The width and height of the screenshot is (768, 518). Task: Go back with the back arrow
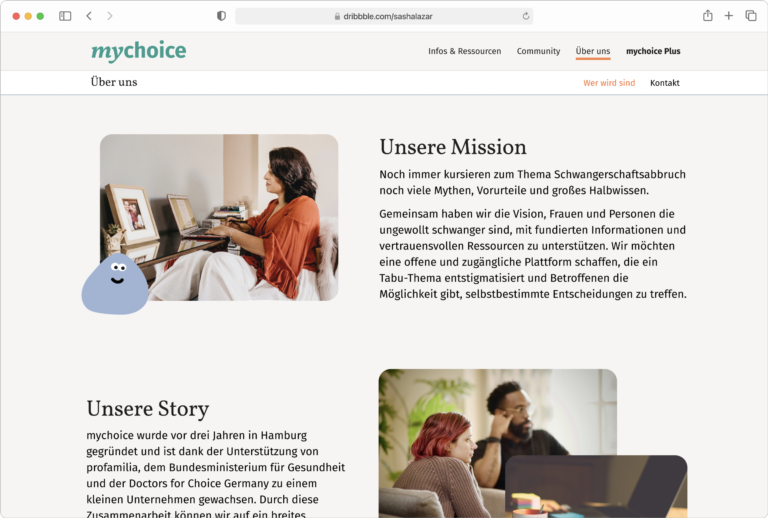[x=89, y=16]
